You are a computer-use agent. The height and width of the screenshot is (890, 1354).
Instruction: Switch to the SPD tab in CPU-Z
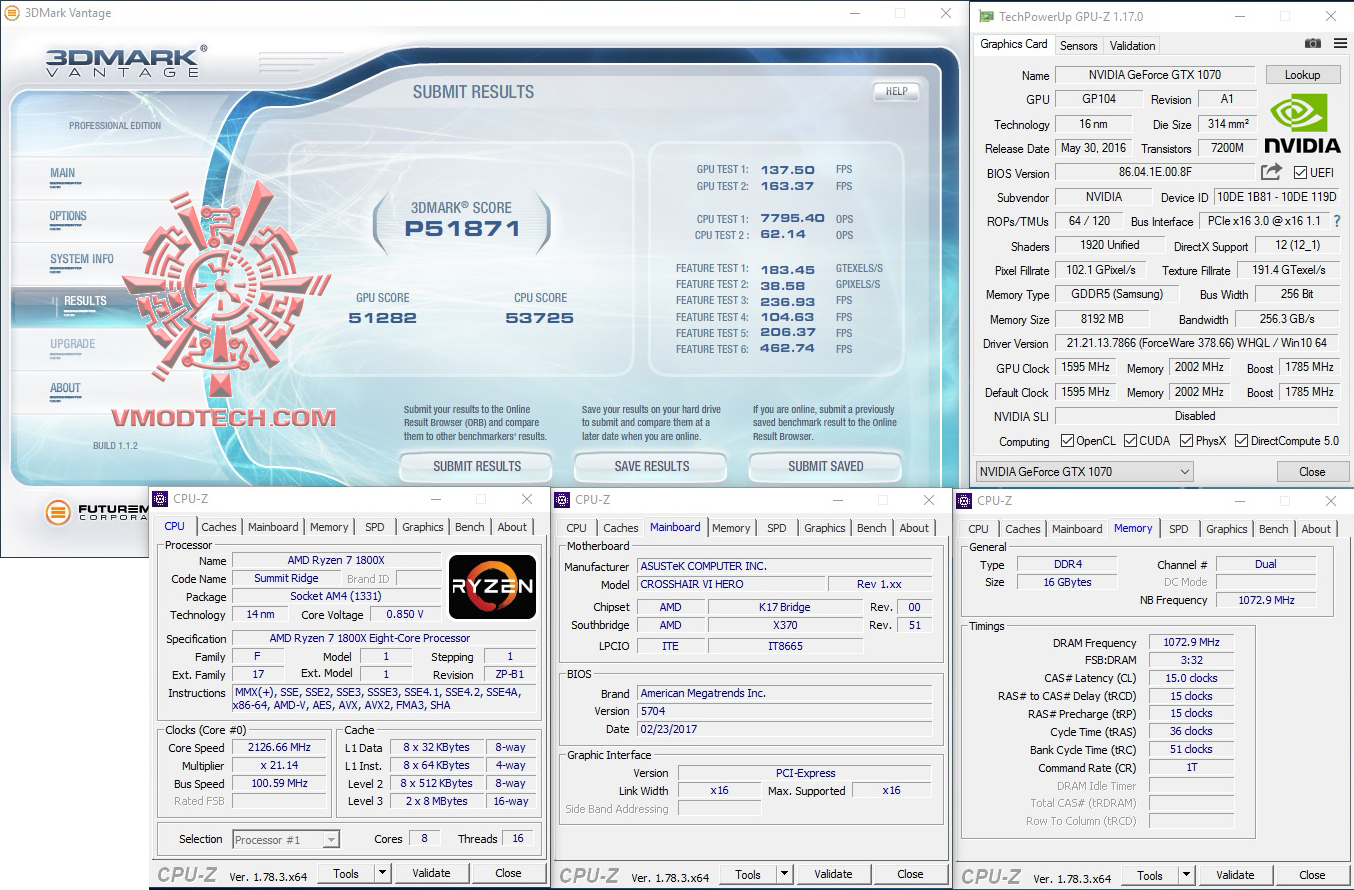point(375,527)
